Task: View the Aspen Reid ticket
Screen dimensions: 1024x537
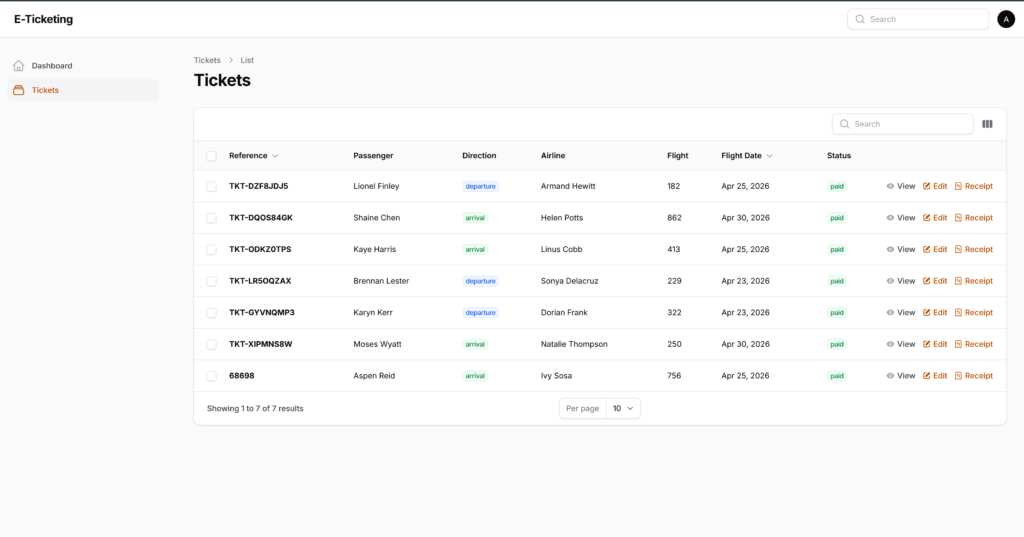Action: pos(901,376)
